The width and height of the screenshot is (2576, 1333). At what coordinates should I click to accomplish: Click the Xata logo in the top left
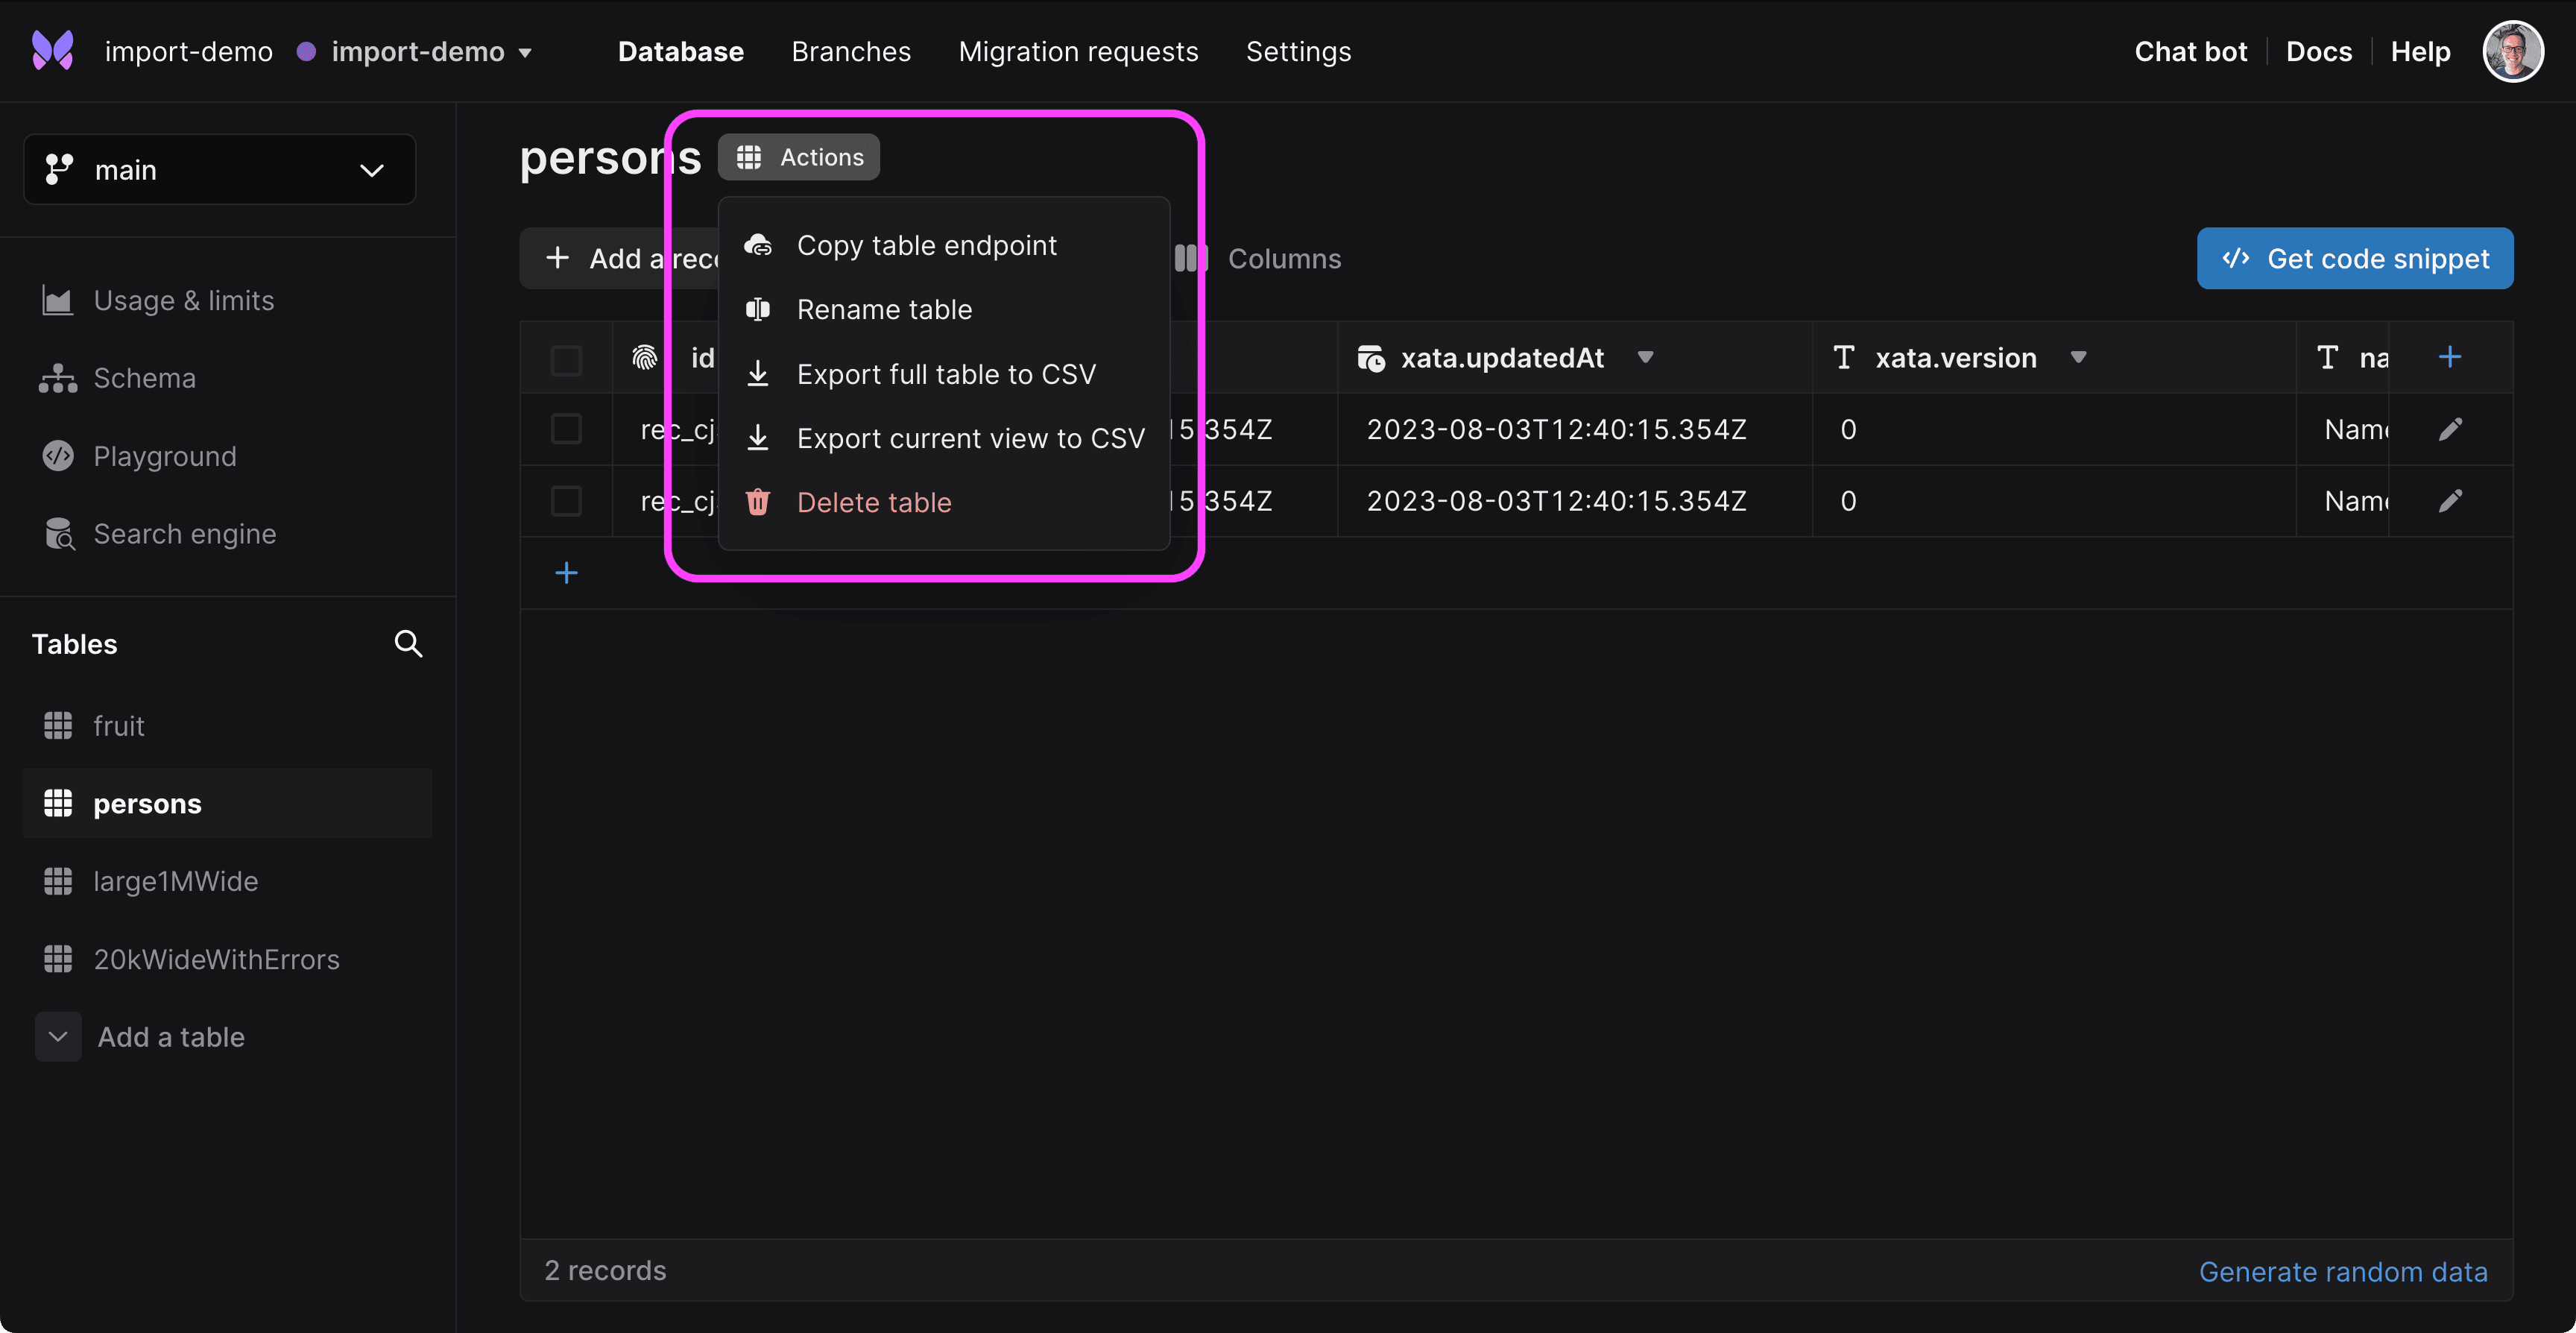(52, 50)
